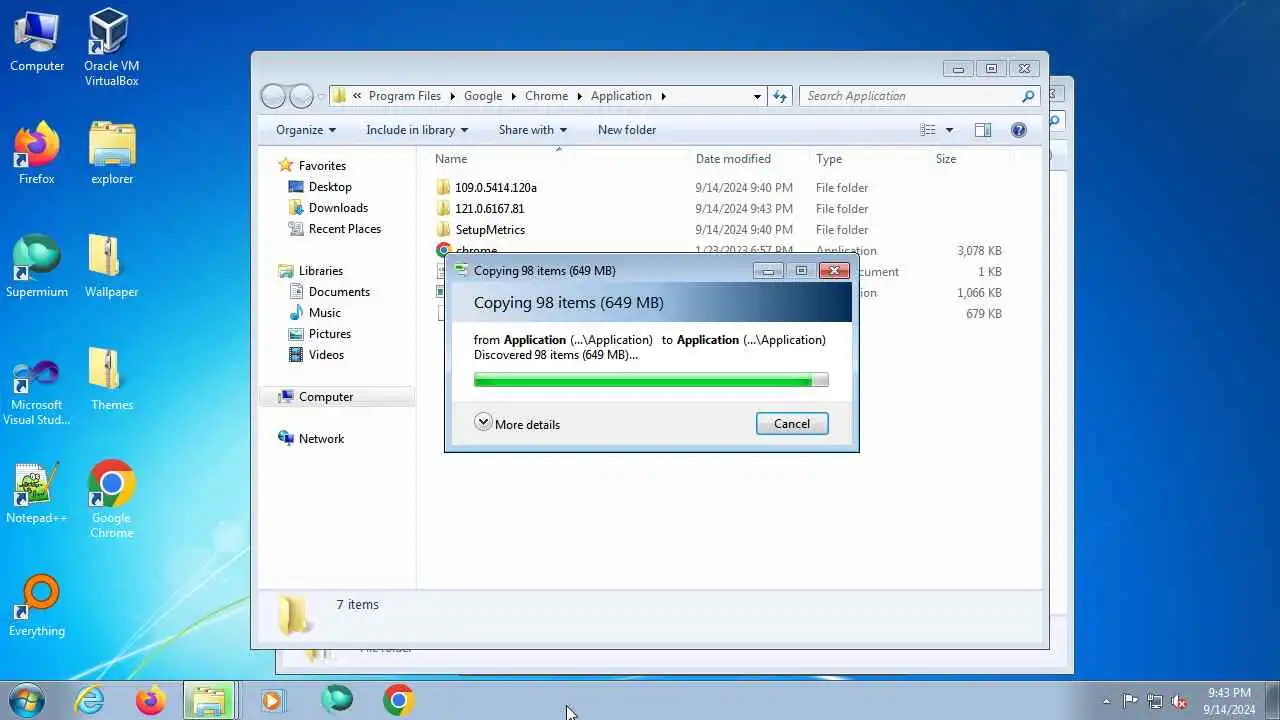Click the Search Application field
Screen dimensions: 1280x720
pos(919,96)
